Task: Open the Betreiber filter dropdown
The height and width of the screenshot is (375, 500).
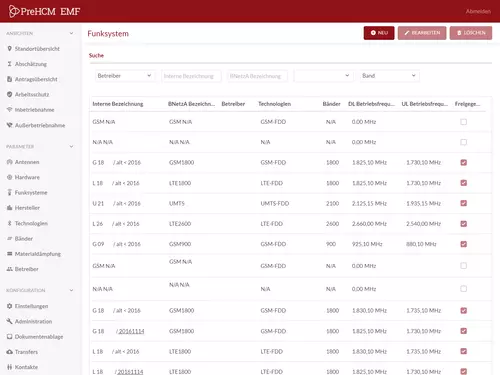Action: click(x=125, y=76)
